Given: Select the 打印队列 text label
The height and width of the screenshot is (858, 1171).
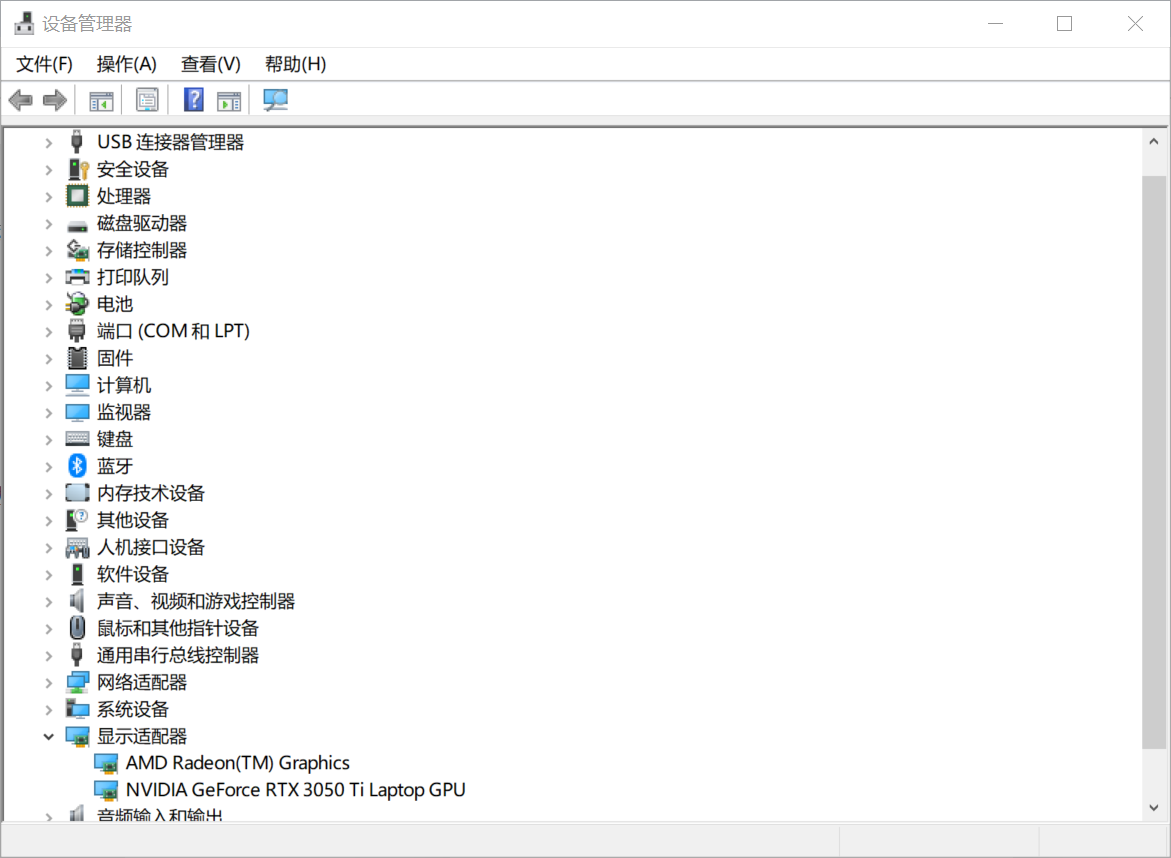Looking at the screenshot, I should point(133,277).
